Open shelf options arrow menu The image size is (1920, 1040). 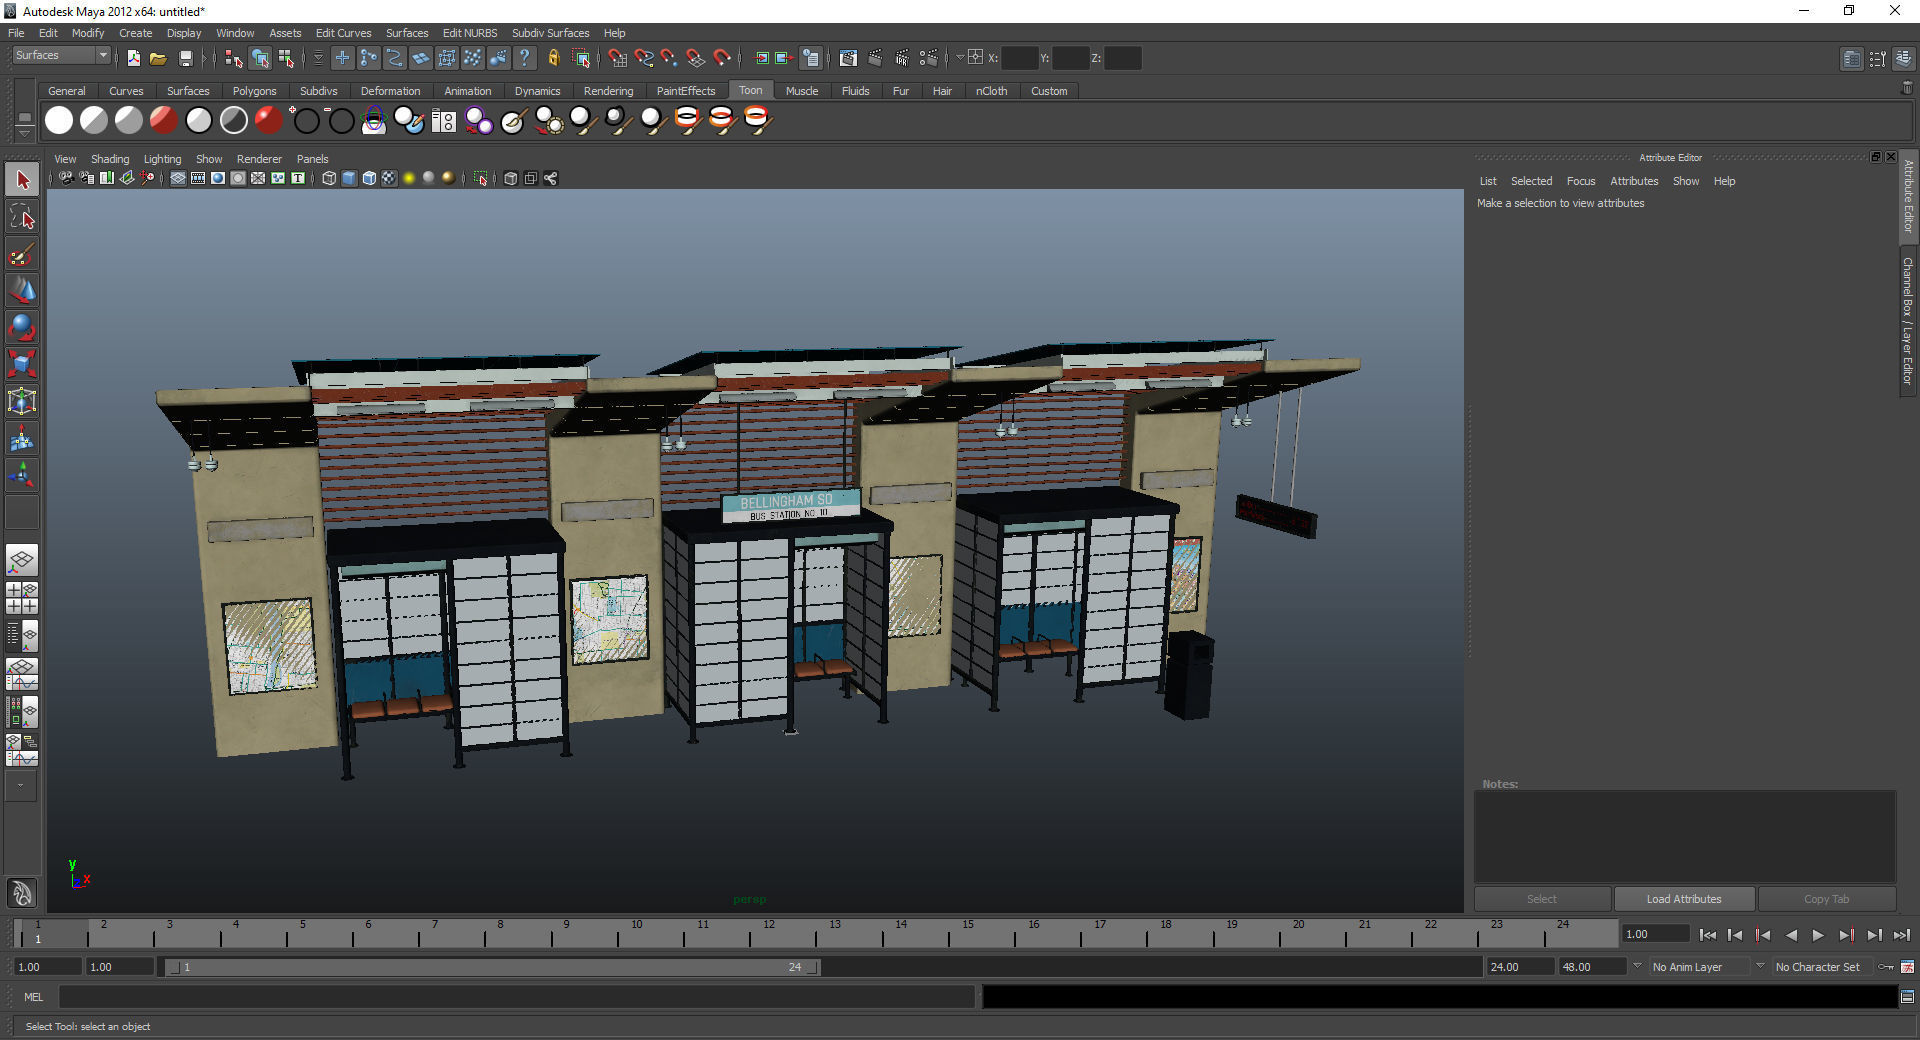[24, 133]
